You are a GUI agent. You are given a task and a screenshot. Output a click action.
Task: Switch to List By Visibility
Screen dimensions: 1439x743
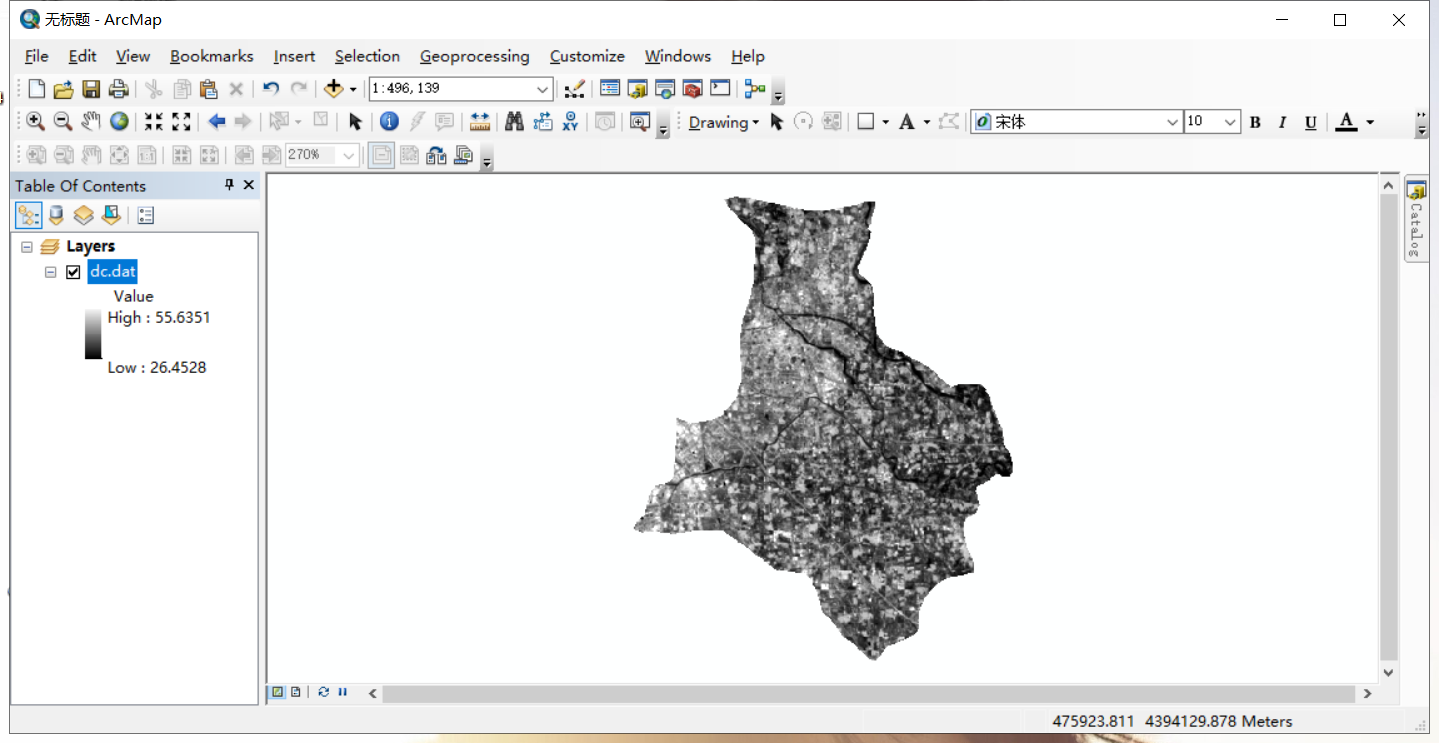coord(83,215)
